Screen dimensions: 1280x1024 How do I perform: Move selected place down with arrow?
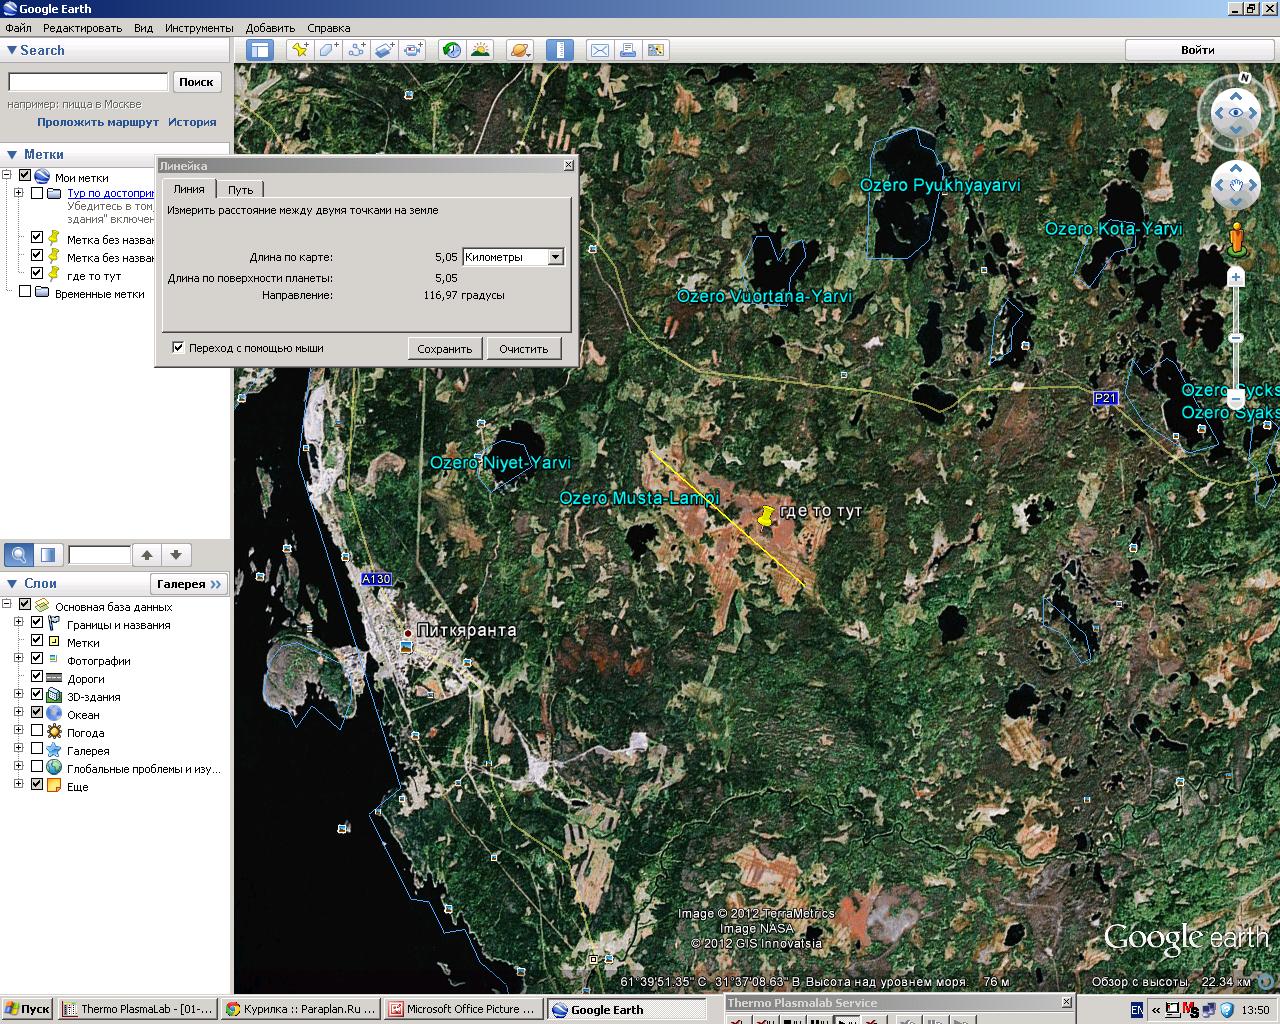click(176, 554)
